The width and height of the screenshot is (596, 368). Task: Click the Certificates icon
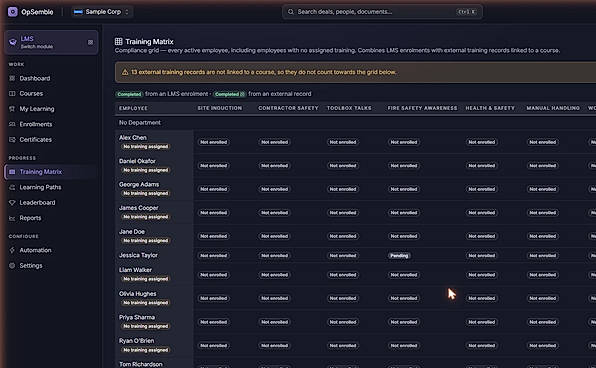(12, 140)
